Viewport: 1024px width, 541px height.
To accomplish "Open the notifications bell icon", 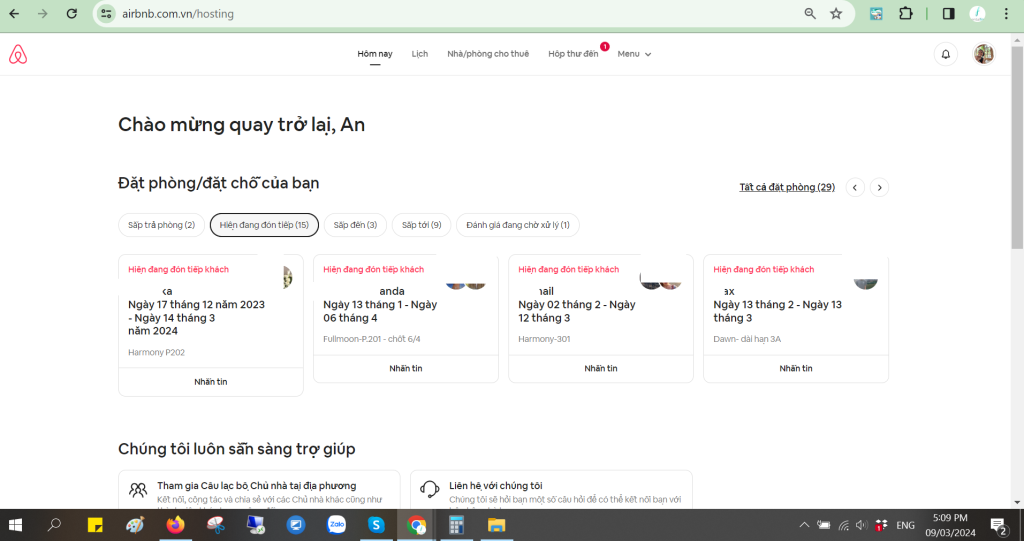I will tap(945, 54).
